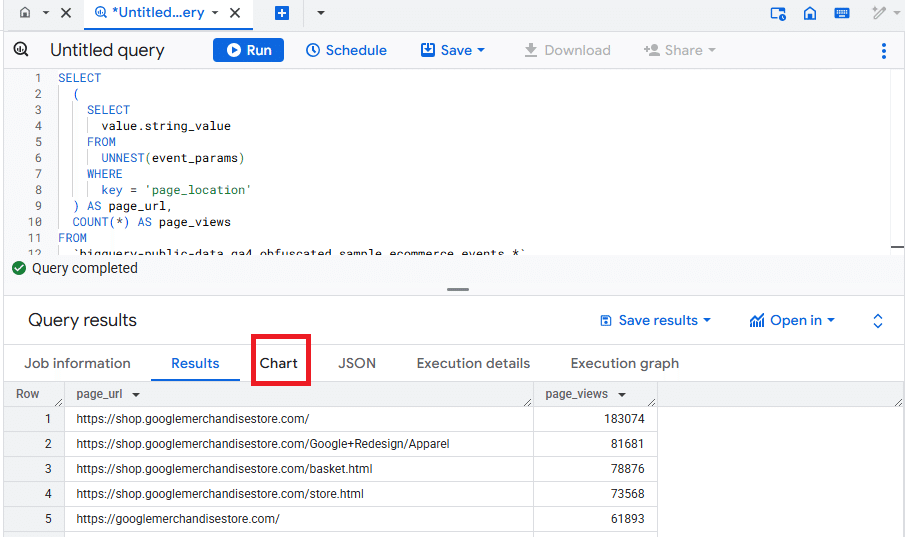905x537 pixels.
Task: Expand the Save dropdown
Action: click(x=453, y=50)
